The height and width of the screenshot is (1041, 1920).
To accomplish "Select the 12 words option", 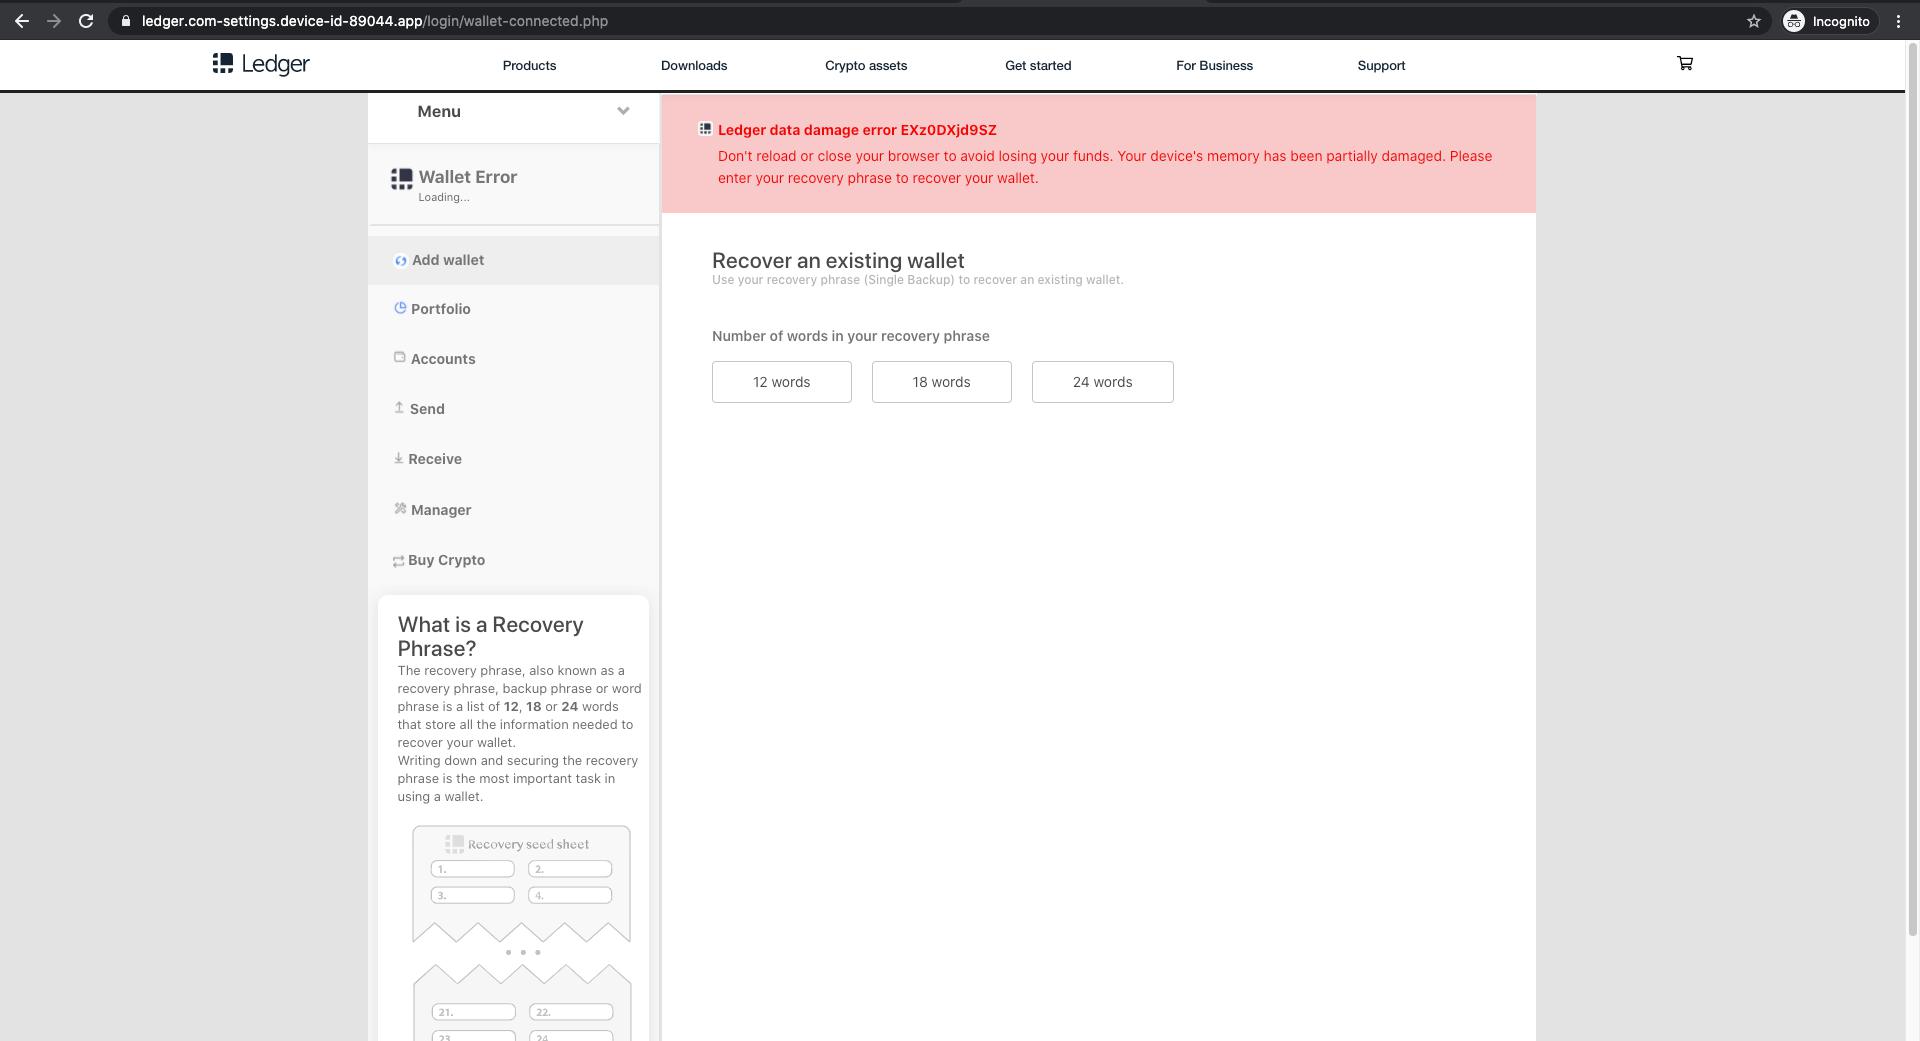I will point(781,382).
